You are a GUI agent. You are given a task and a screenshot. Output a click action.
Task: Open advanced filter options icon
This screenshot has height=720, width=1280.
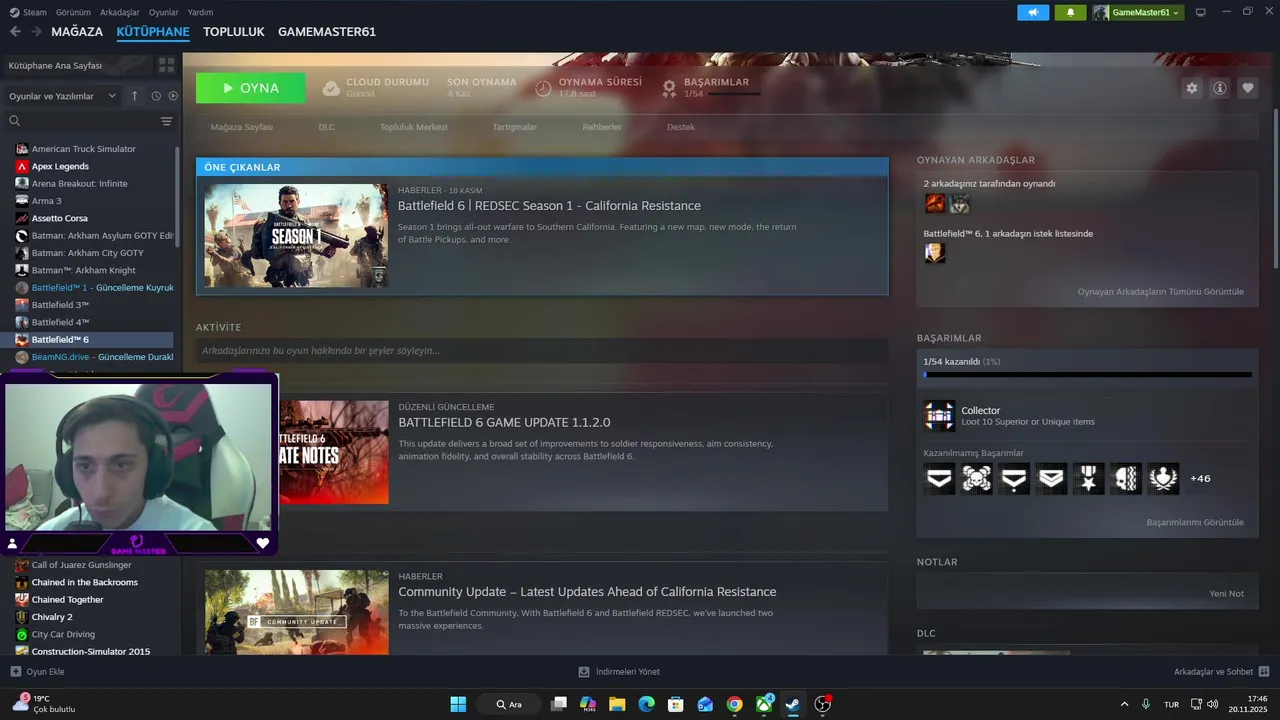(x=167, y=121)
